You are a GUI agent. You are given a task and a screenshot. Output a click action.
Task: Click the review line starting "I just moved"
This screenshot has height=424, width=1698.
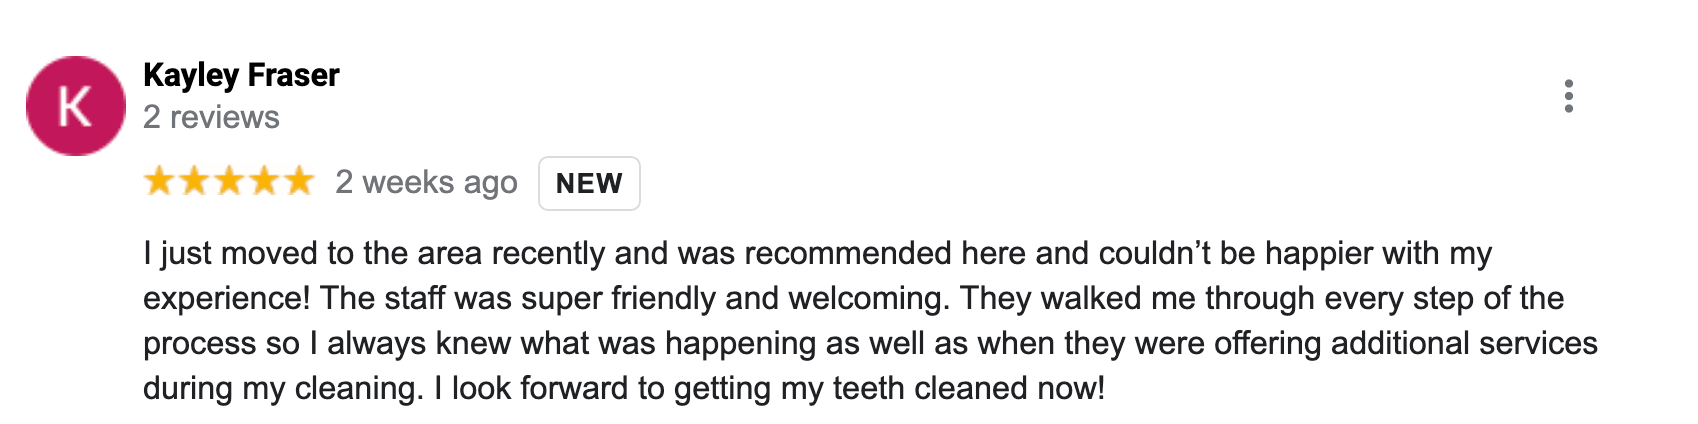click(x=816, y=254)
